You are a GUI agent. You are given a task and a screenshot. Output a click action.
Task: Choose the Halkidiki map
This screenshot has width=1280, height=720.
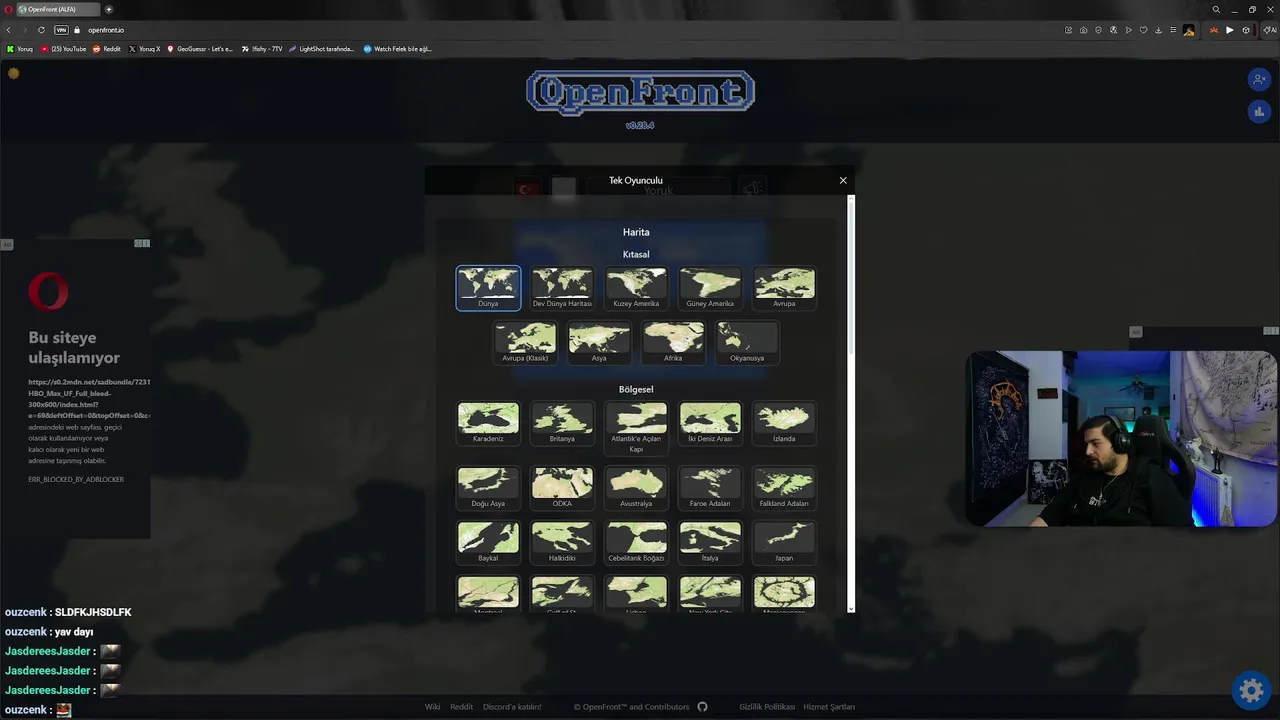562,542
